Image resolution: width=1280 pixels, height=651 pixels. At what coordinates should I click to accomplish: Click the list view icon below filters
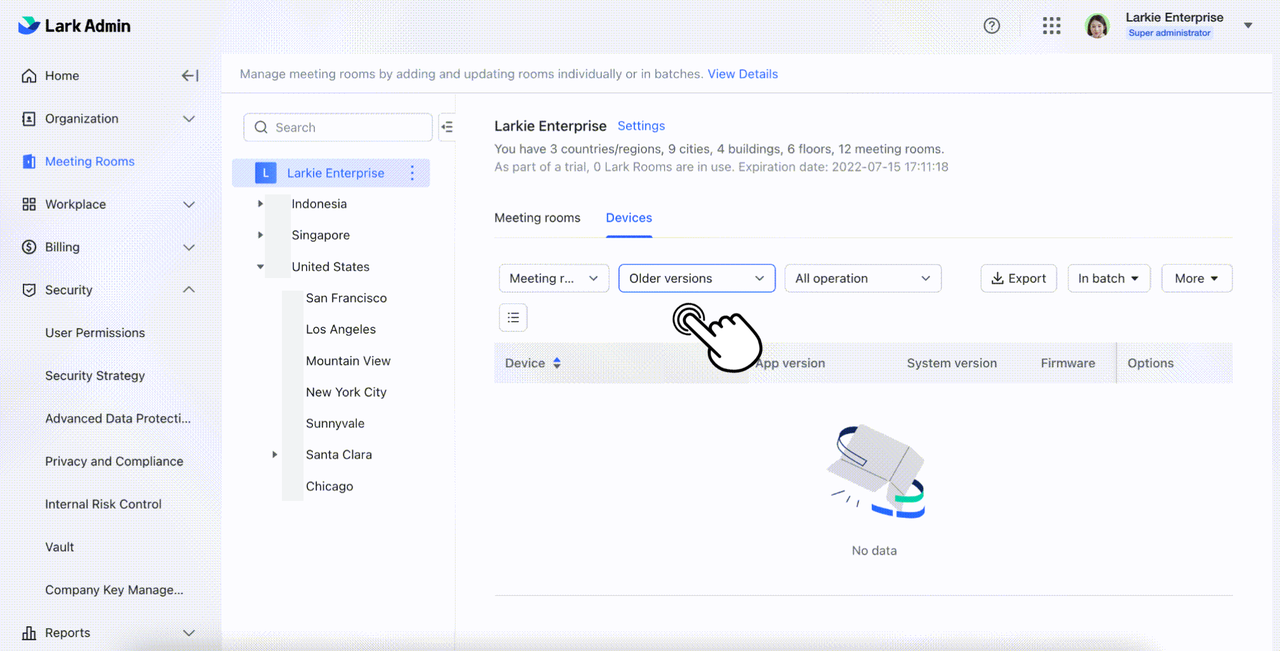point(513,318)
